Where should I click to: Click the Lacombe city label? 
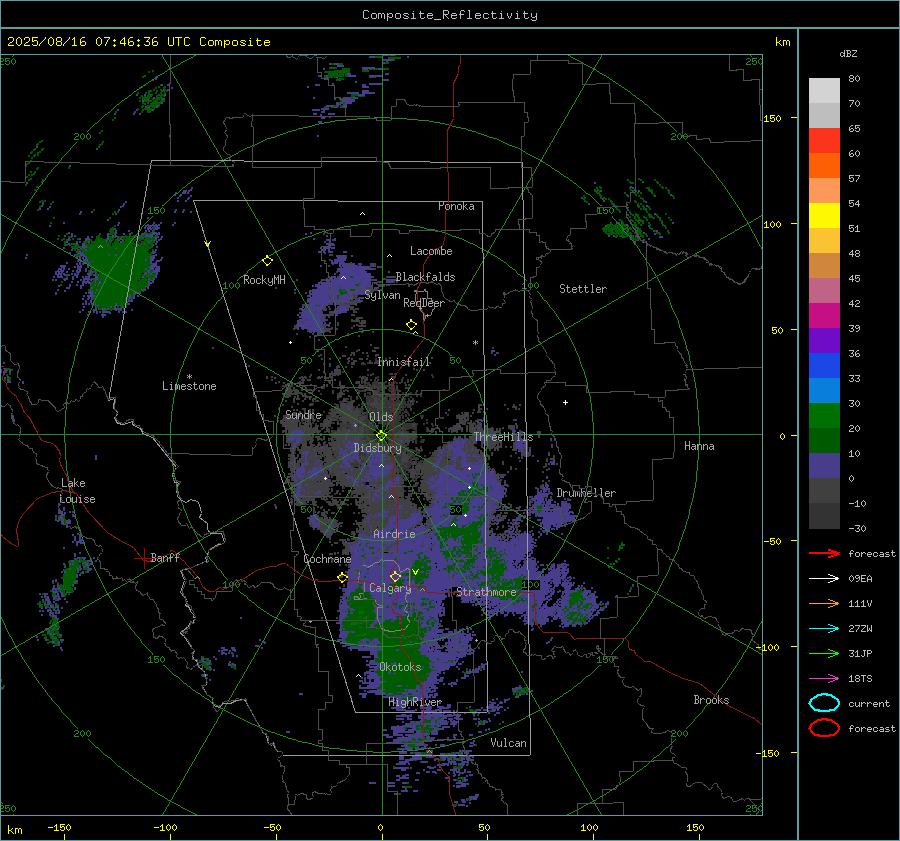click(431, 251)
